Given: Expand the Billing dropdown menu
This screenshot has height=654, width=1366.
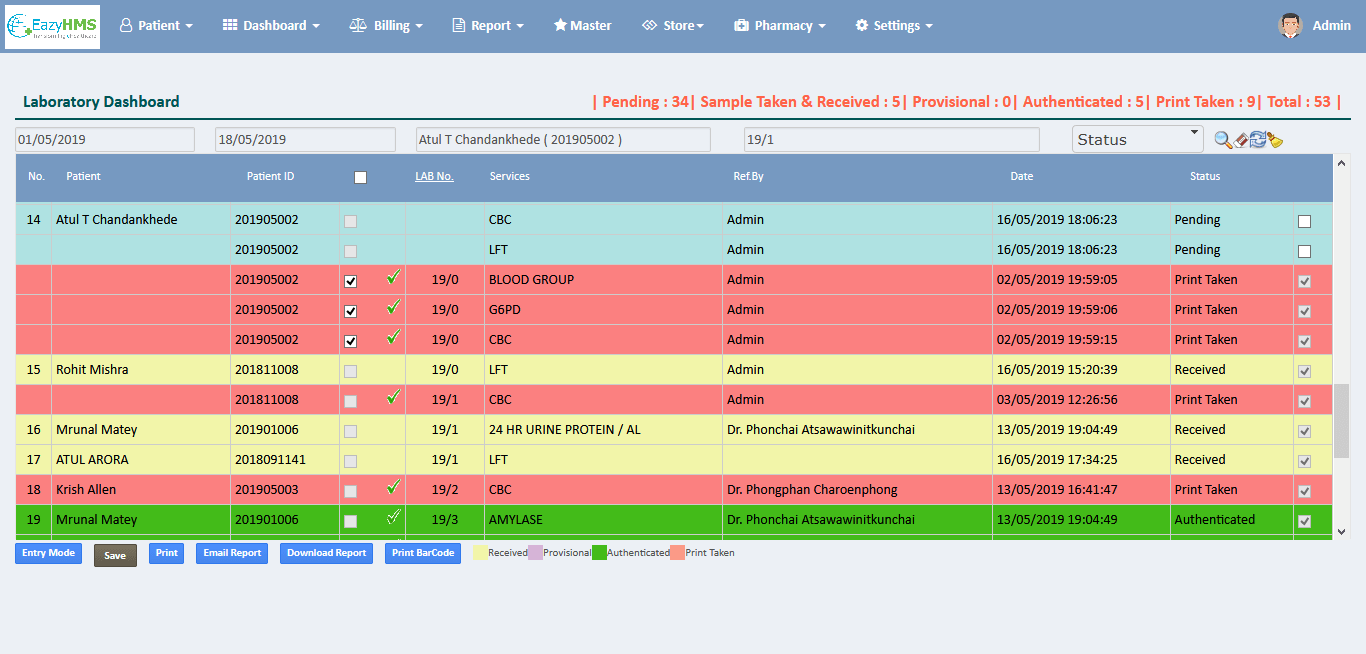Looking at the screenshot, I should [386, 26].
